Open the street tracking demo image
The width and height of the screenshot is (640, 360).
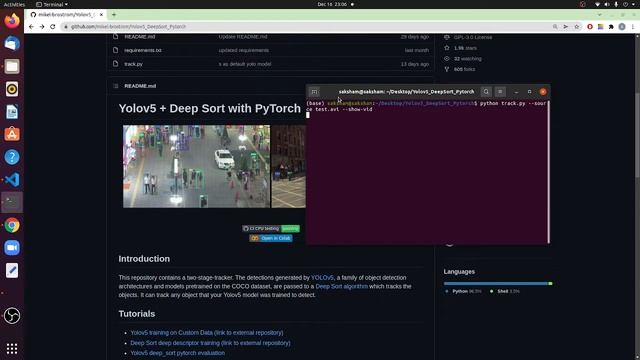click(x=196, y=167)
